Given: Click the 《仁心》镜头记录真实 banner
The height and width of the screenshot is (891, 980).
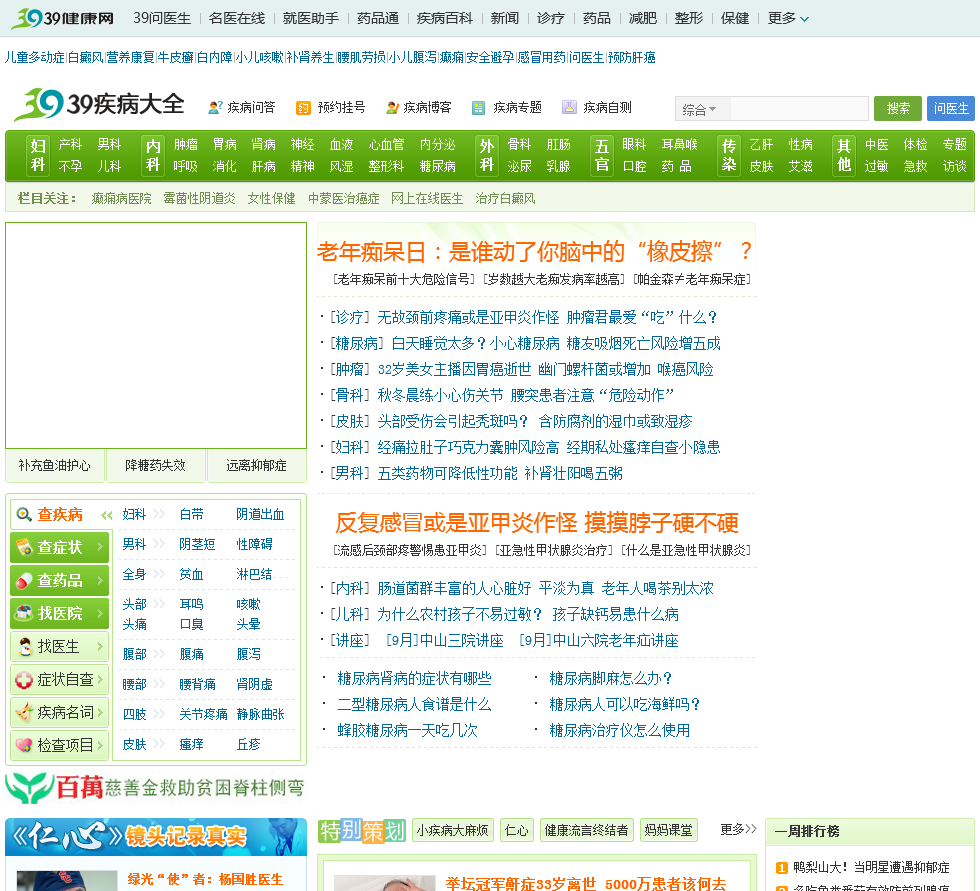Looking at the screenshot, I should pyautogui.click(x=156, y=837).
